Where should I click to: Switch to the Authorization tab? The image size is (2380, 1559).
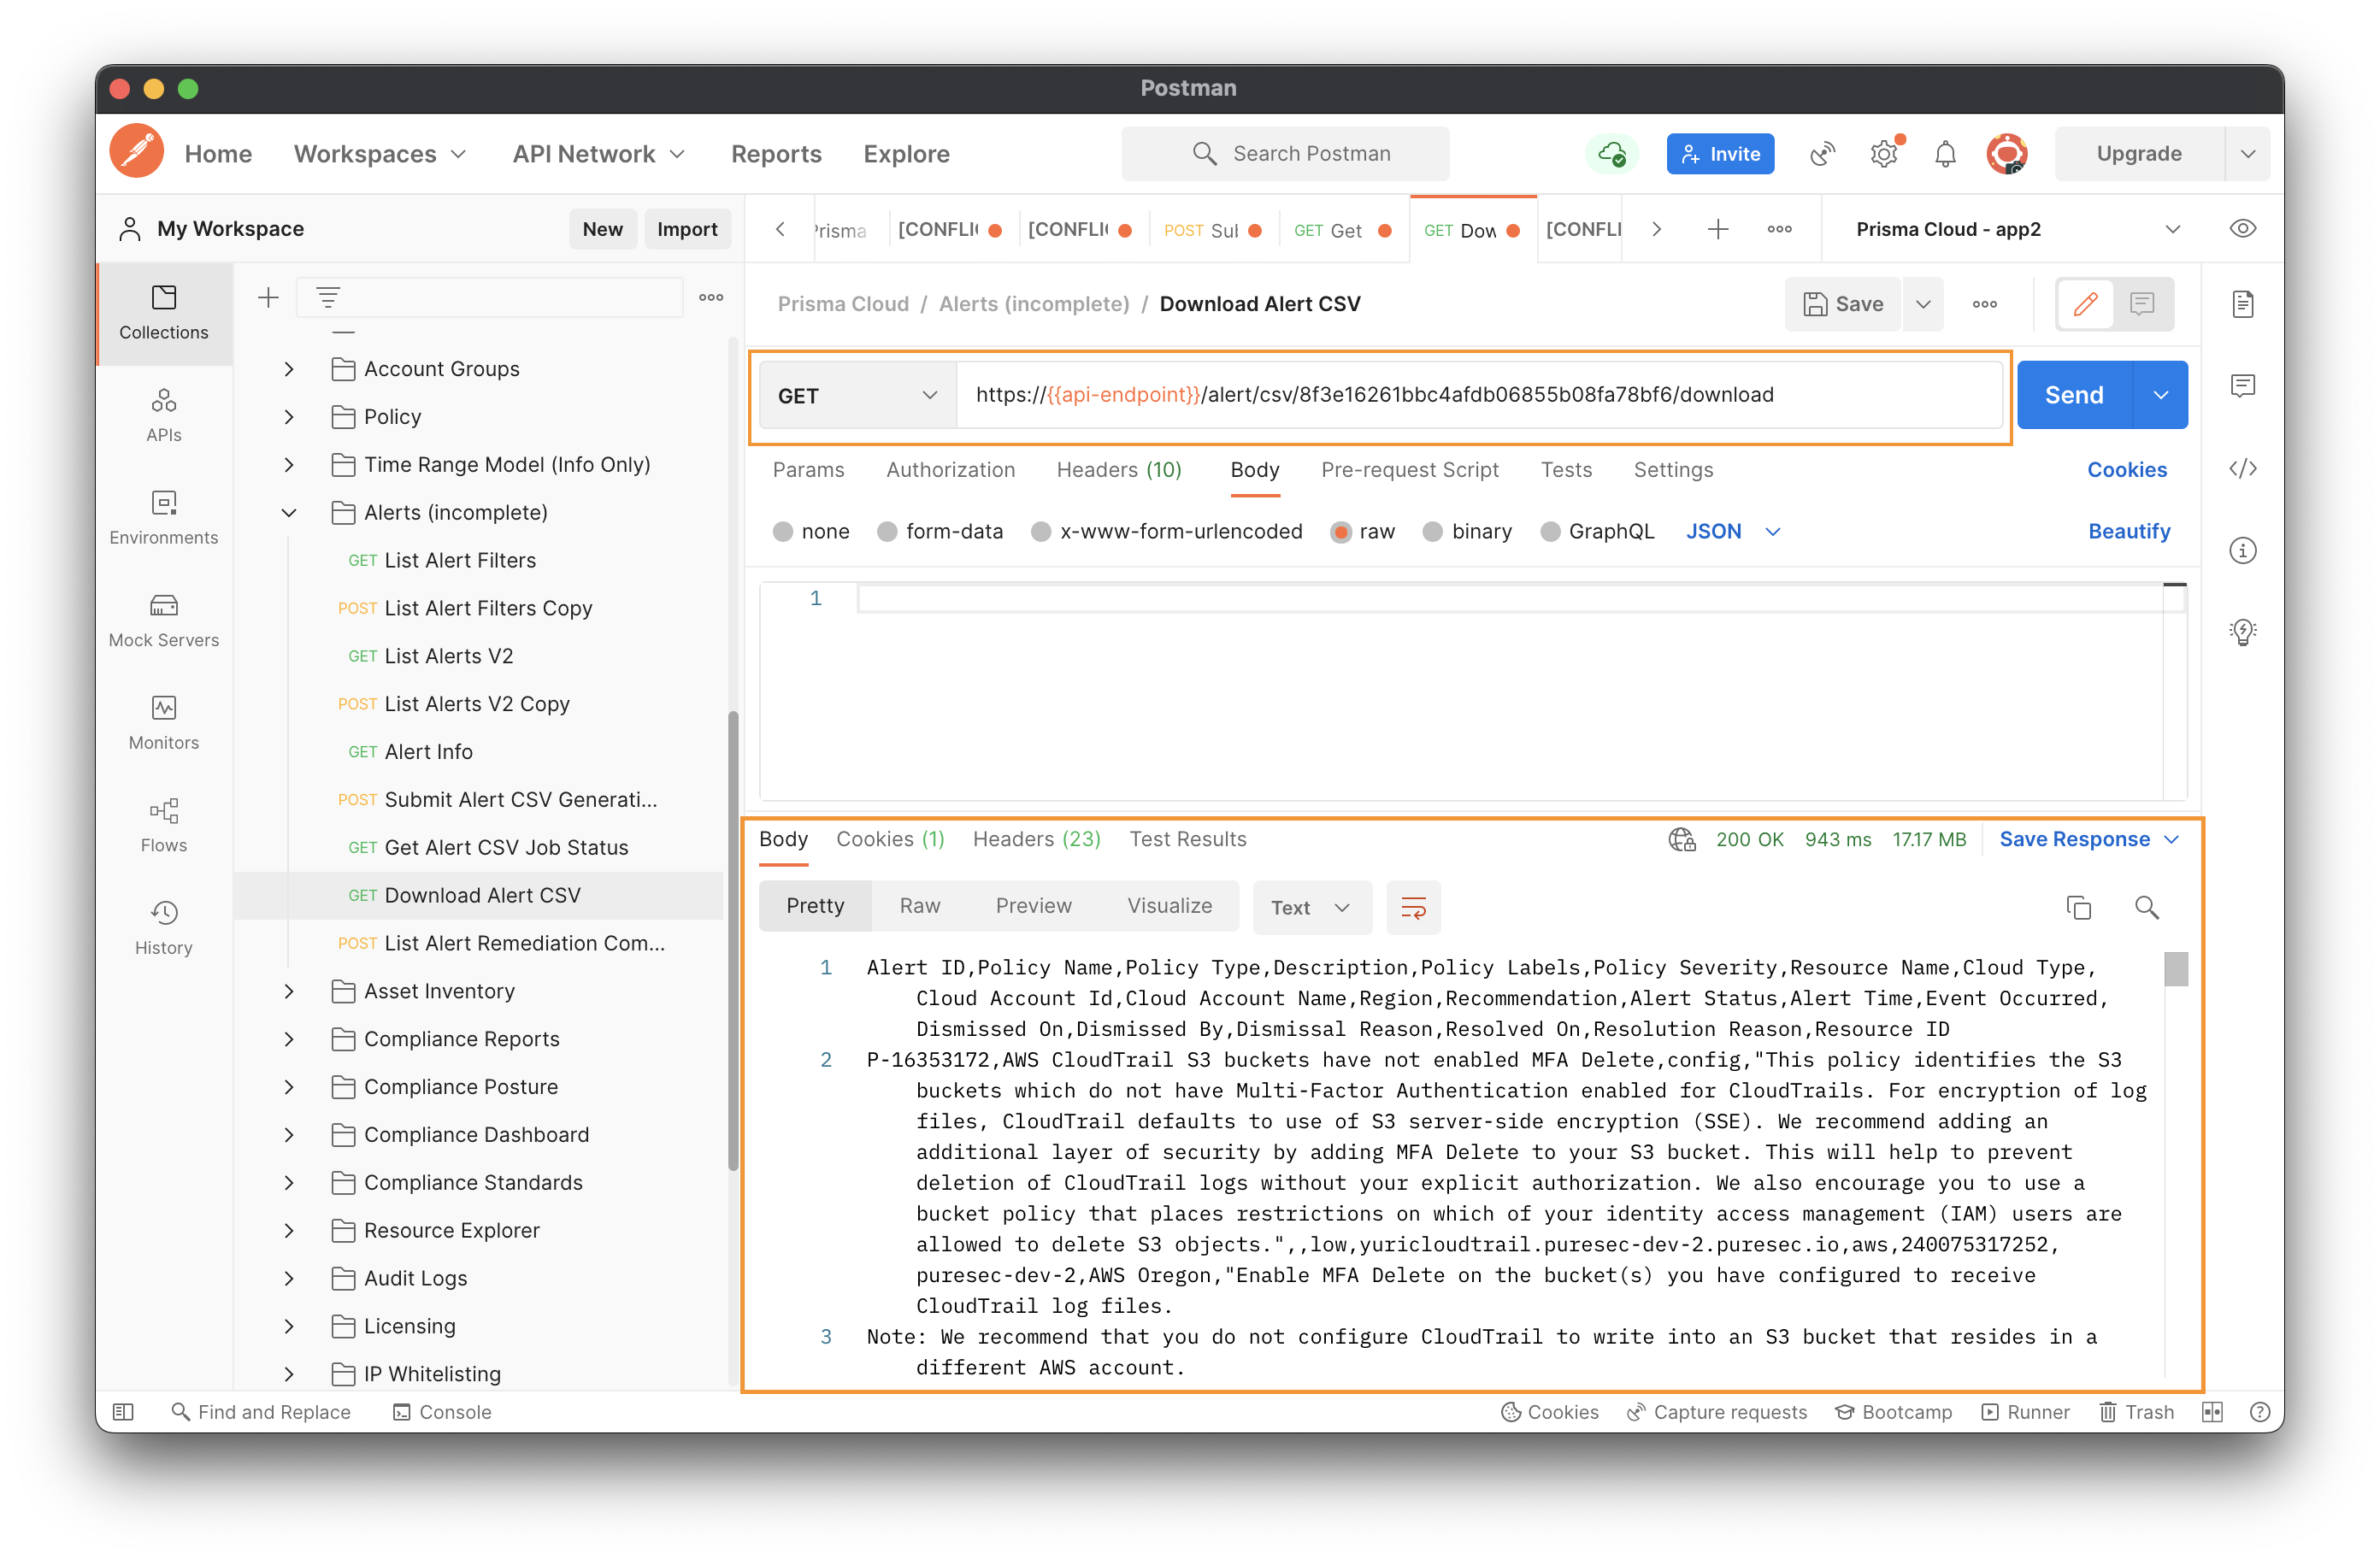coord(950,469)
